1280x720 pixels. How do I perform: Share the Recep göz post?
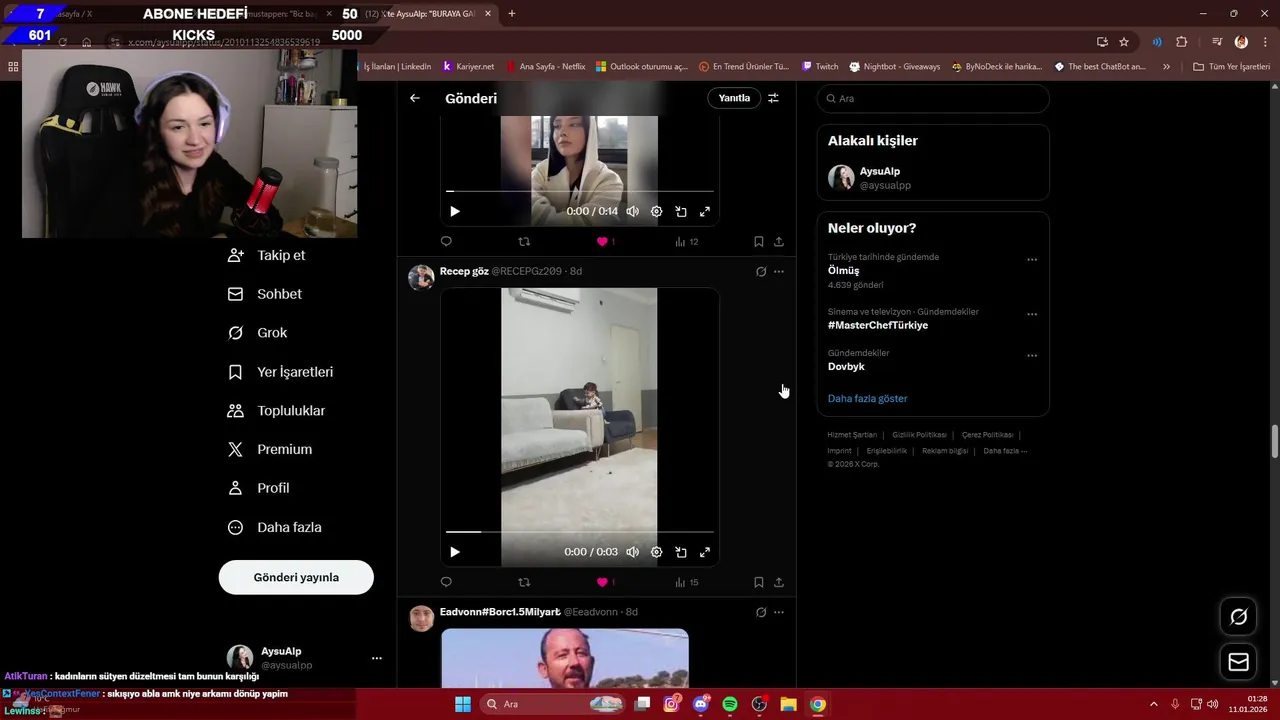click(778, 582)
